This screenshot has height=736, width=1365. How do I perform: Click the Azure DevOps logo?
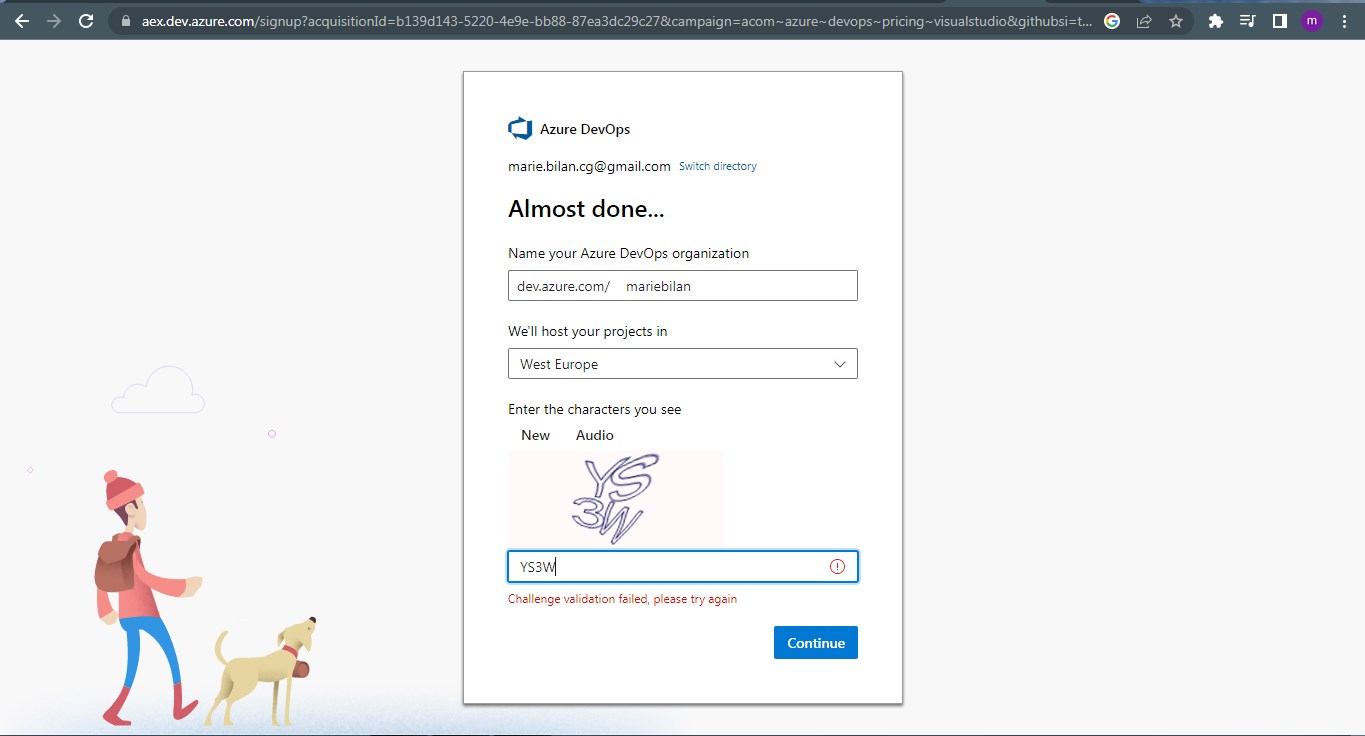pos(519,127)
